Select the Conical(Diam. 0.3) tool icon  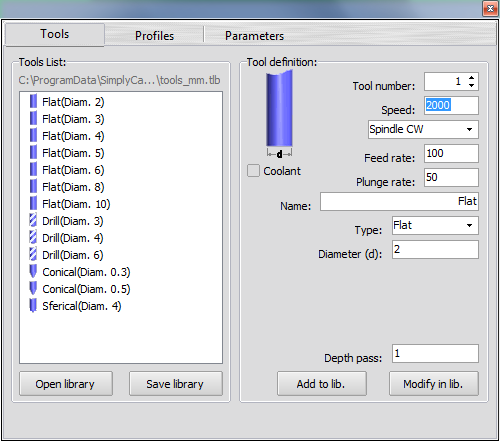click(33, 272)
